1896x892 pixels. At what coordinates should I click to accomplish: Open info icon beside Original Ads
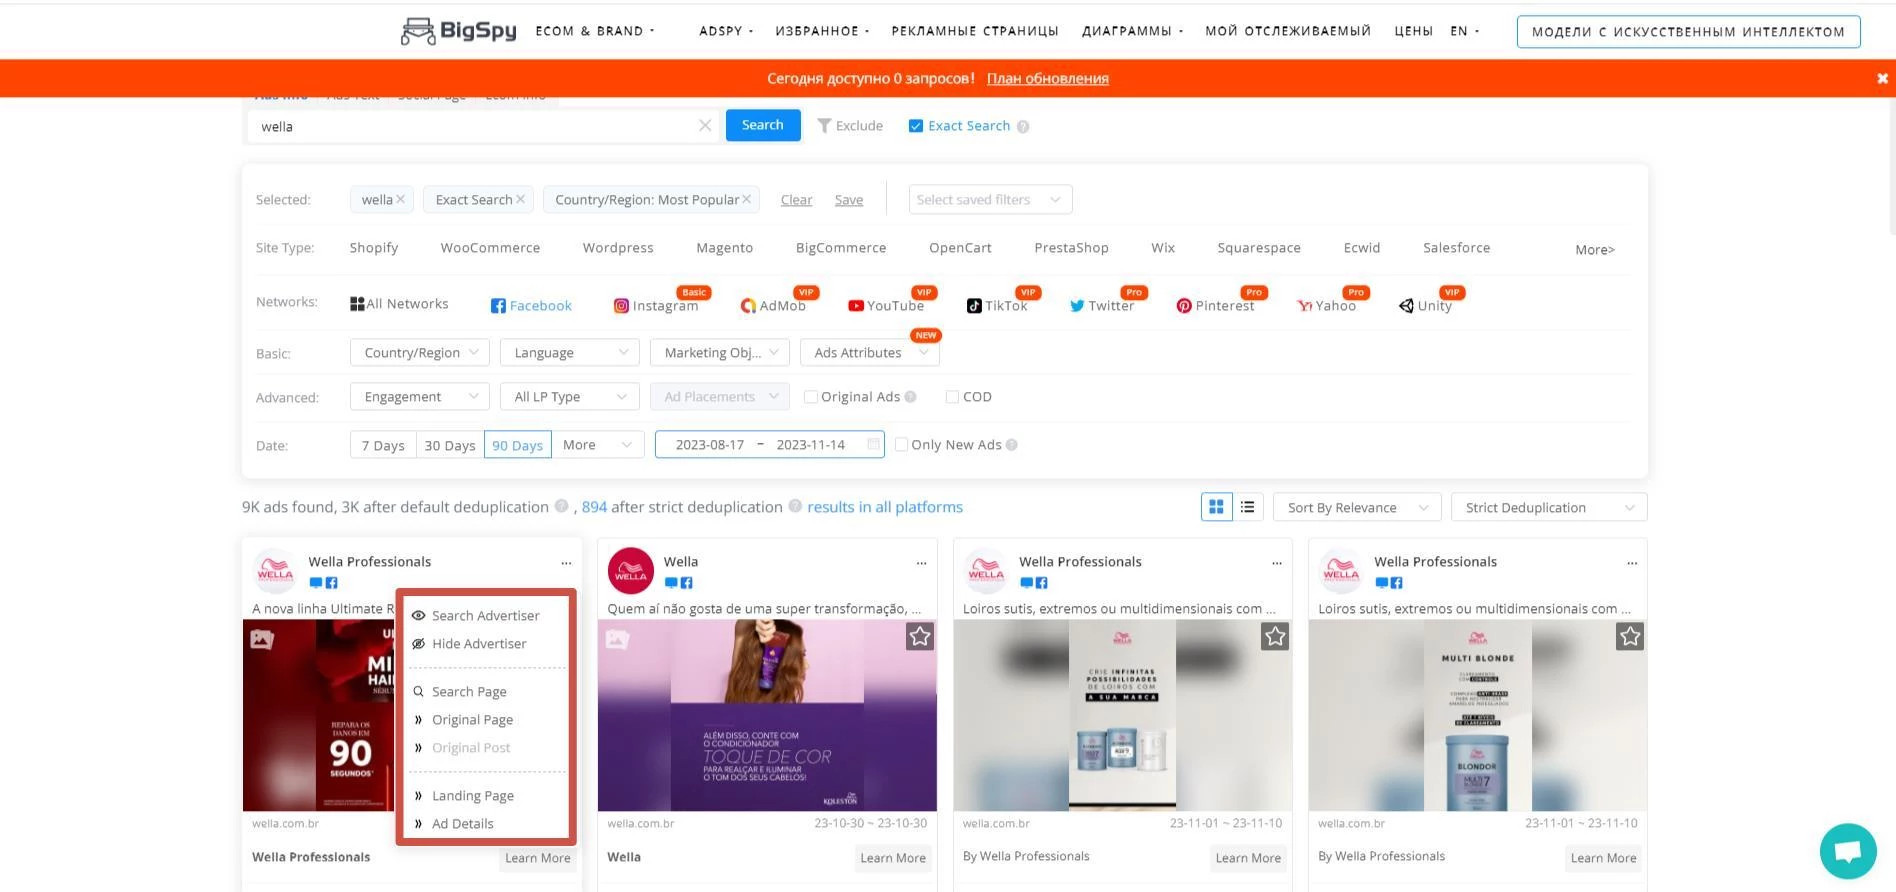point(910,397)
